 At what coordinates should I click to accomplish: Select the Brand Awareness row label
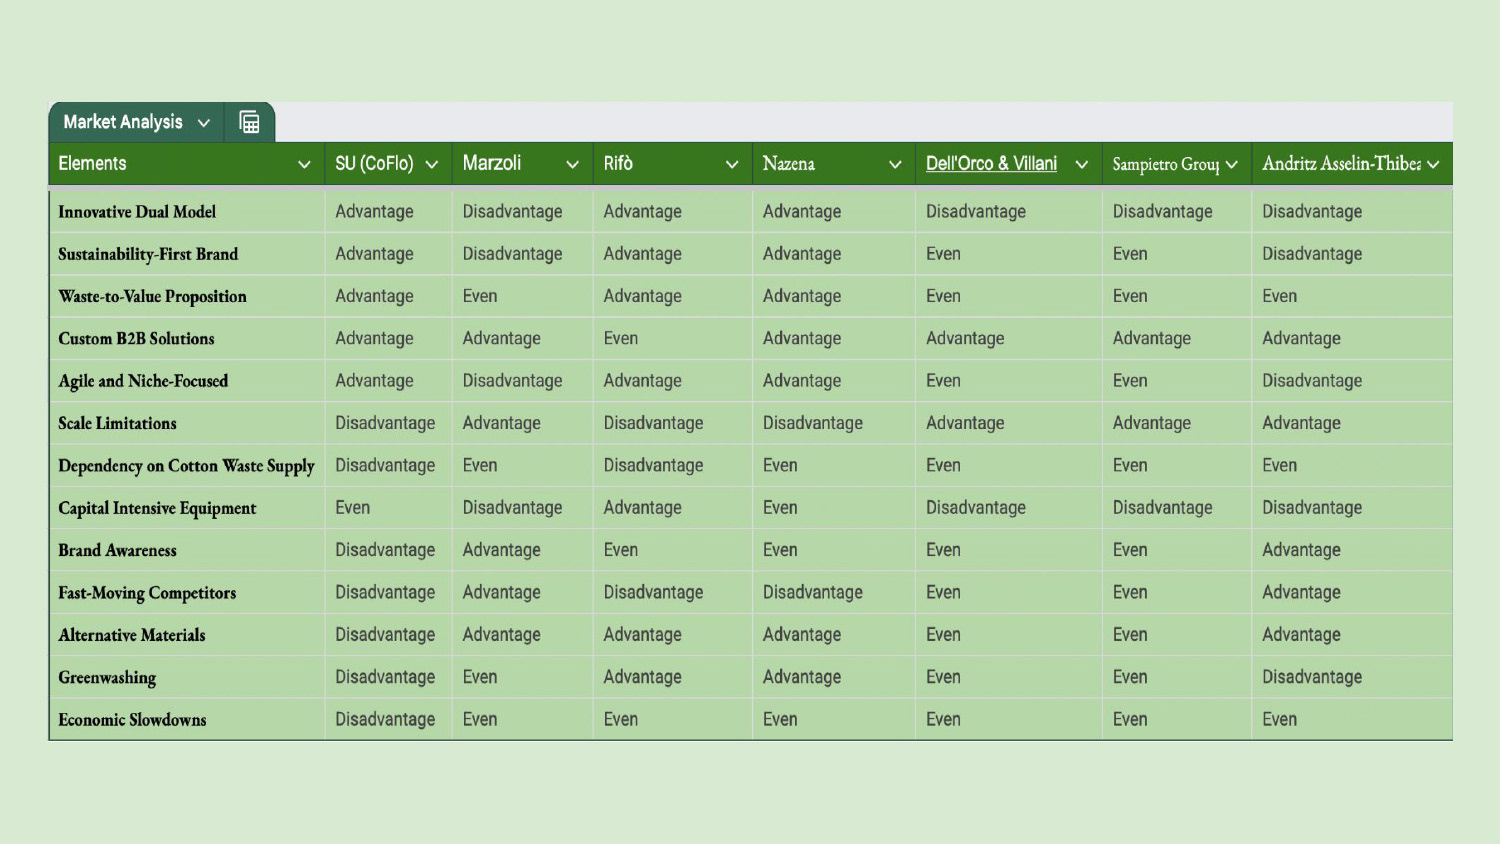pos(117,550)
